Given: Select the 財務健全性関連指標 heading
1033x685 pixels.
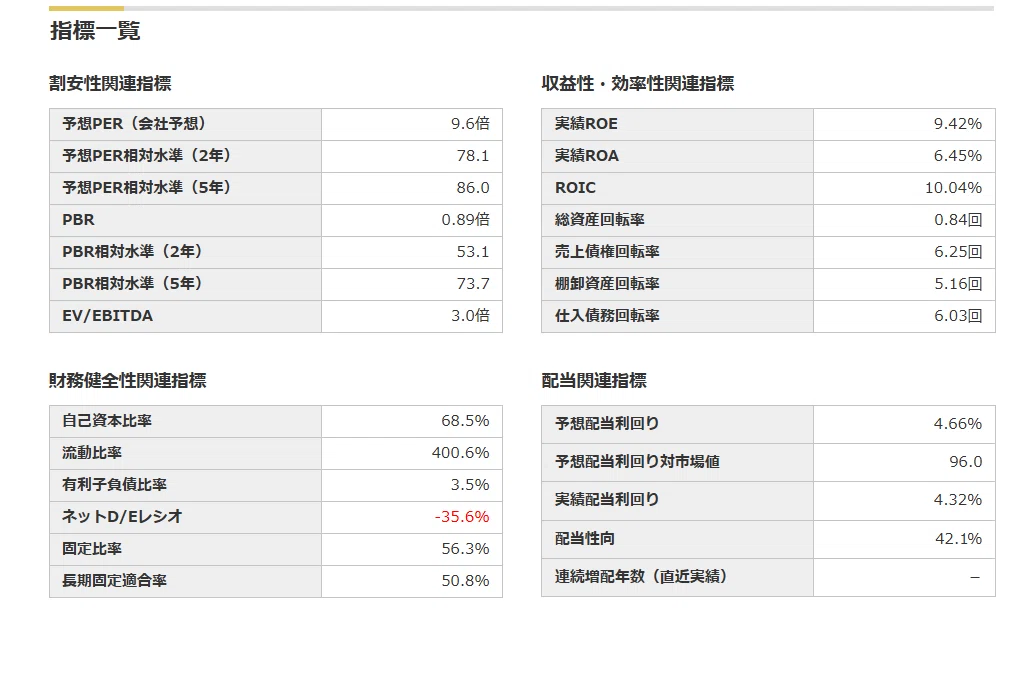Looking at the screenshot, I should (128, 381).
